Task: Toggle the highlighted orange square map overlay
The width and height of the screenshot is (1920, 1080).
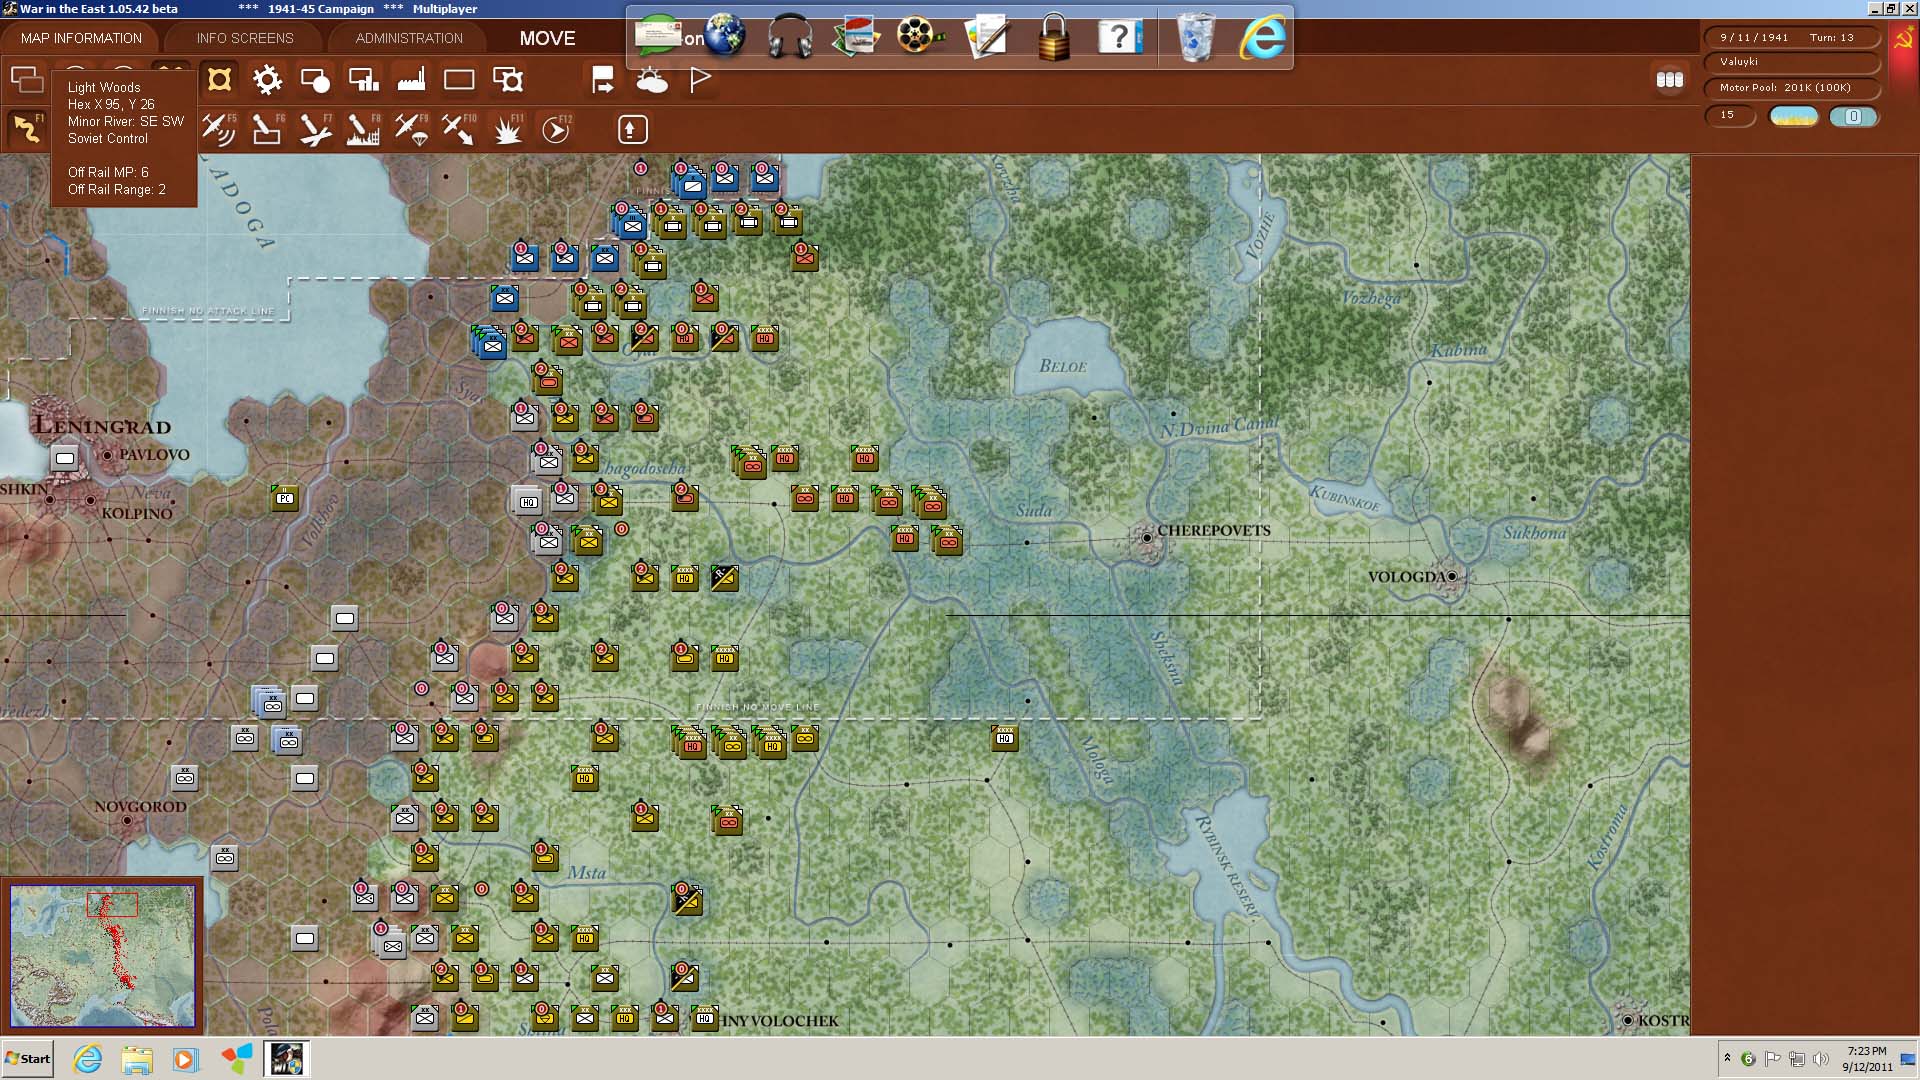Action: coord(219,79)
